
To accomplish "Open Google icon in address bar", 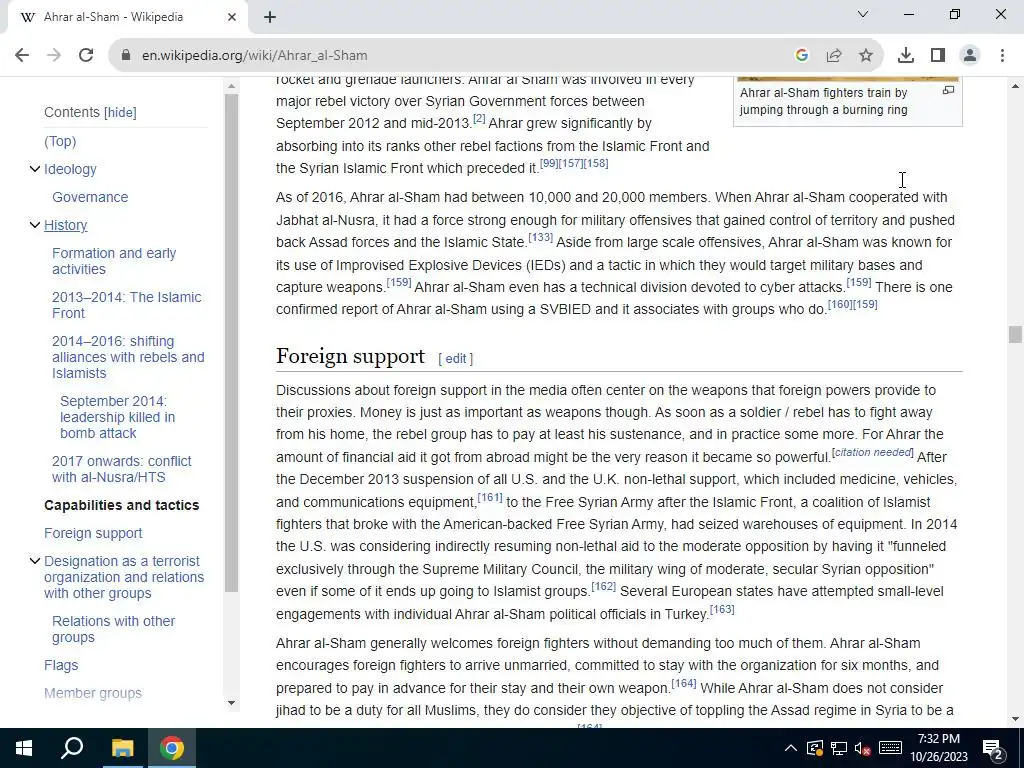I will click(802, 56).
